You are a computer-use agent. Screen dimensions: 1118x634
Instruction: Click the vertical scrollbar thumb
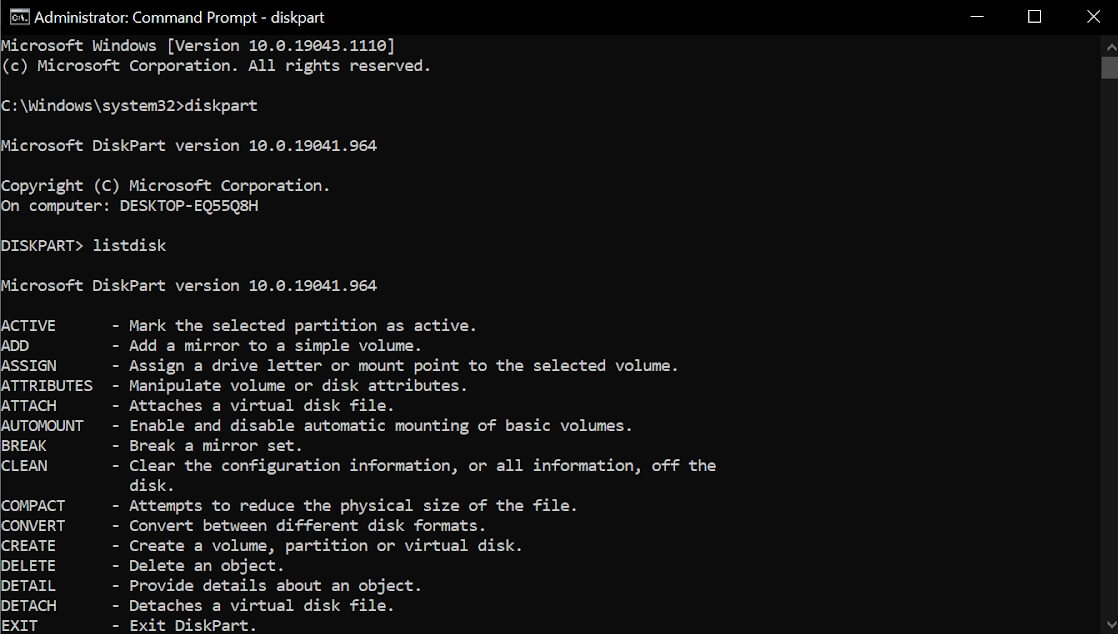coord(1110,68)
